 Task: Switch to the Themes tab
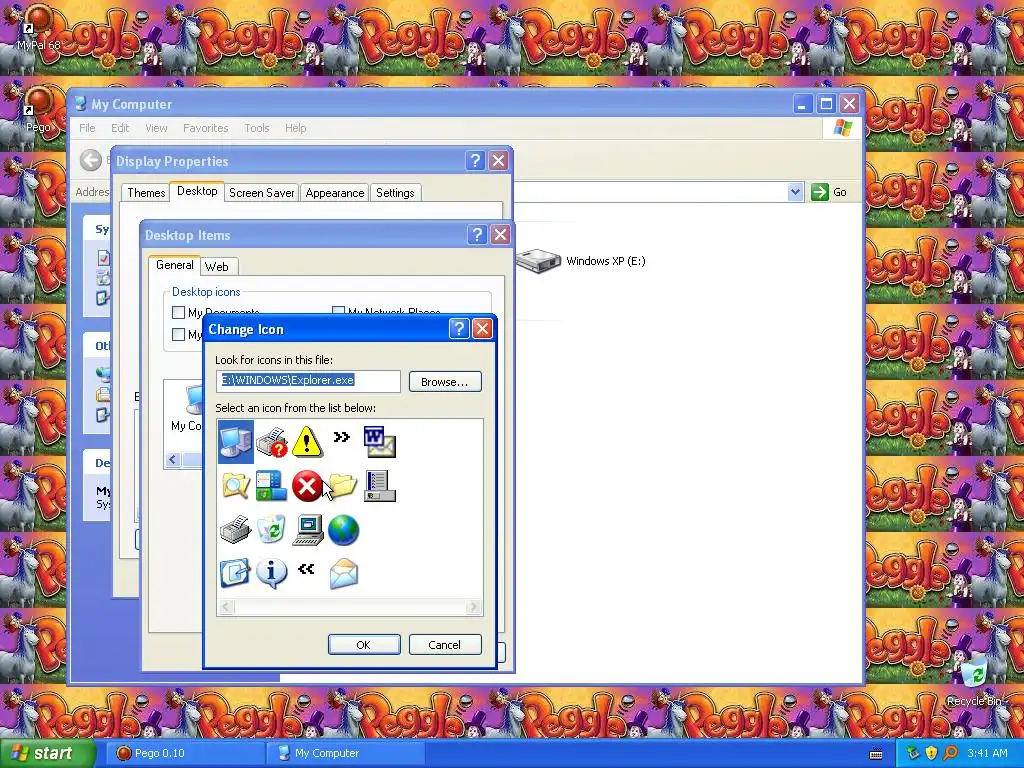point(146,193)
